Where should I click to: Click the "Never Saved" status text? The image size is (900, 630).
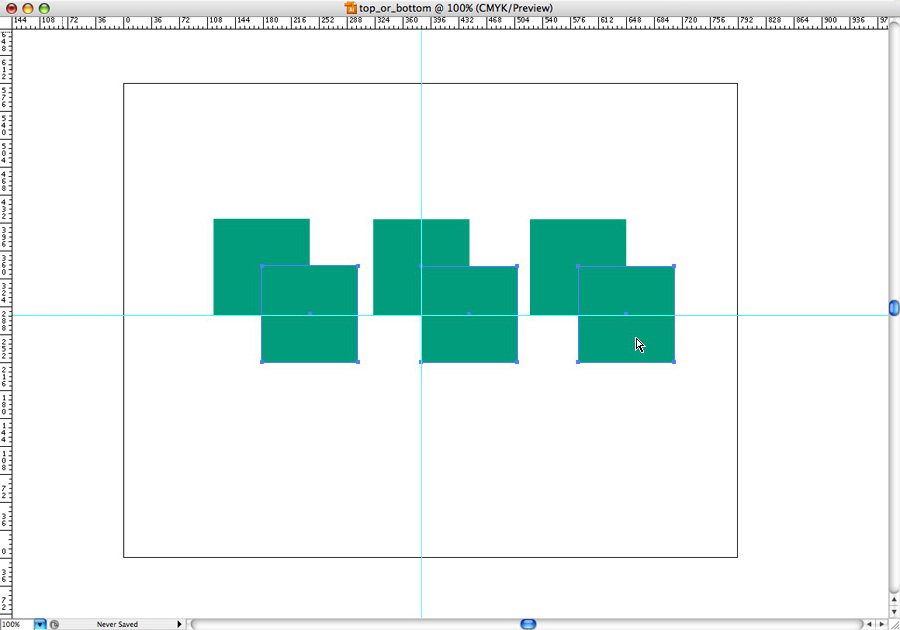click(117, 624)
